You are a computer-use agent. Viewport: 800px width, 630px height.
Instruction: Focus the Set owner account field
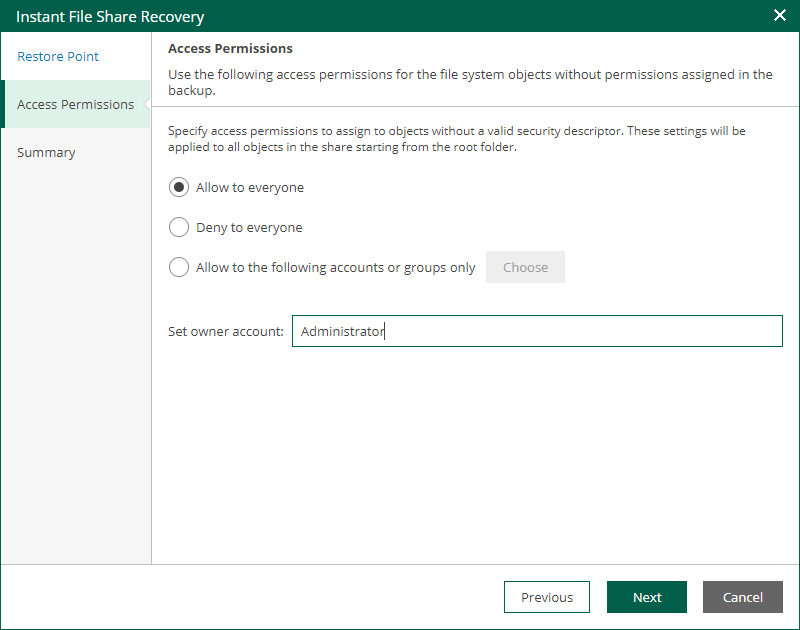coord(537,331)
